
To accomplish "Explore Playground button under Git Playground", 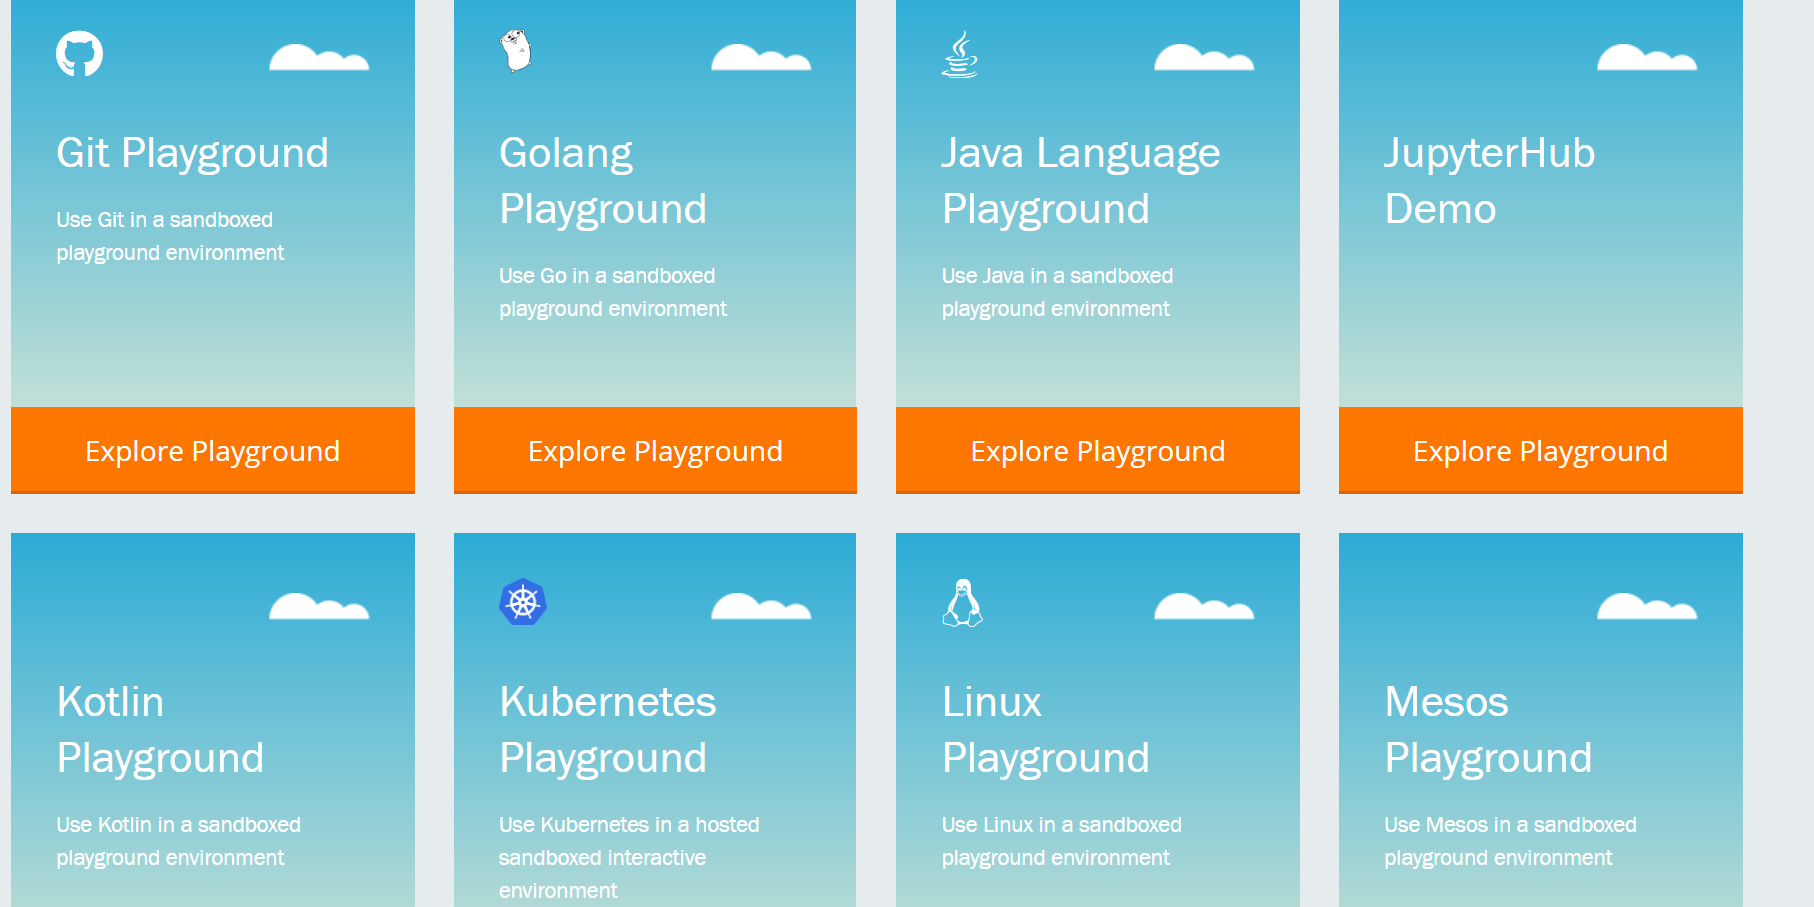I will click(x=213, y=450).
